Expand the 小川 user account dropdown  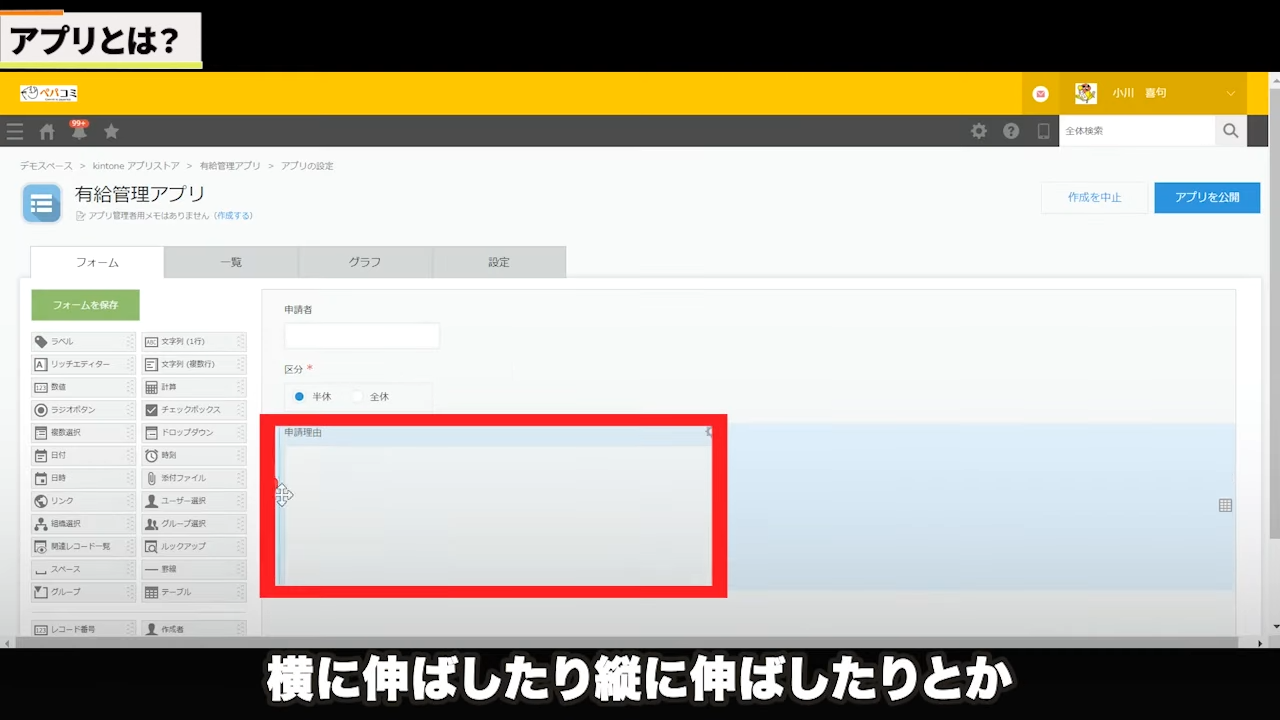point(1230,93)
